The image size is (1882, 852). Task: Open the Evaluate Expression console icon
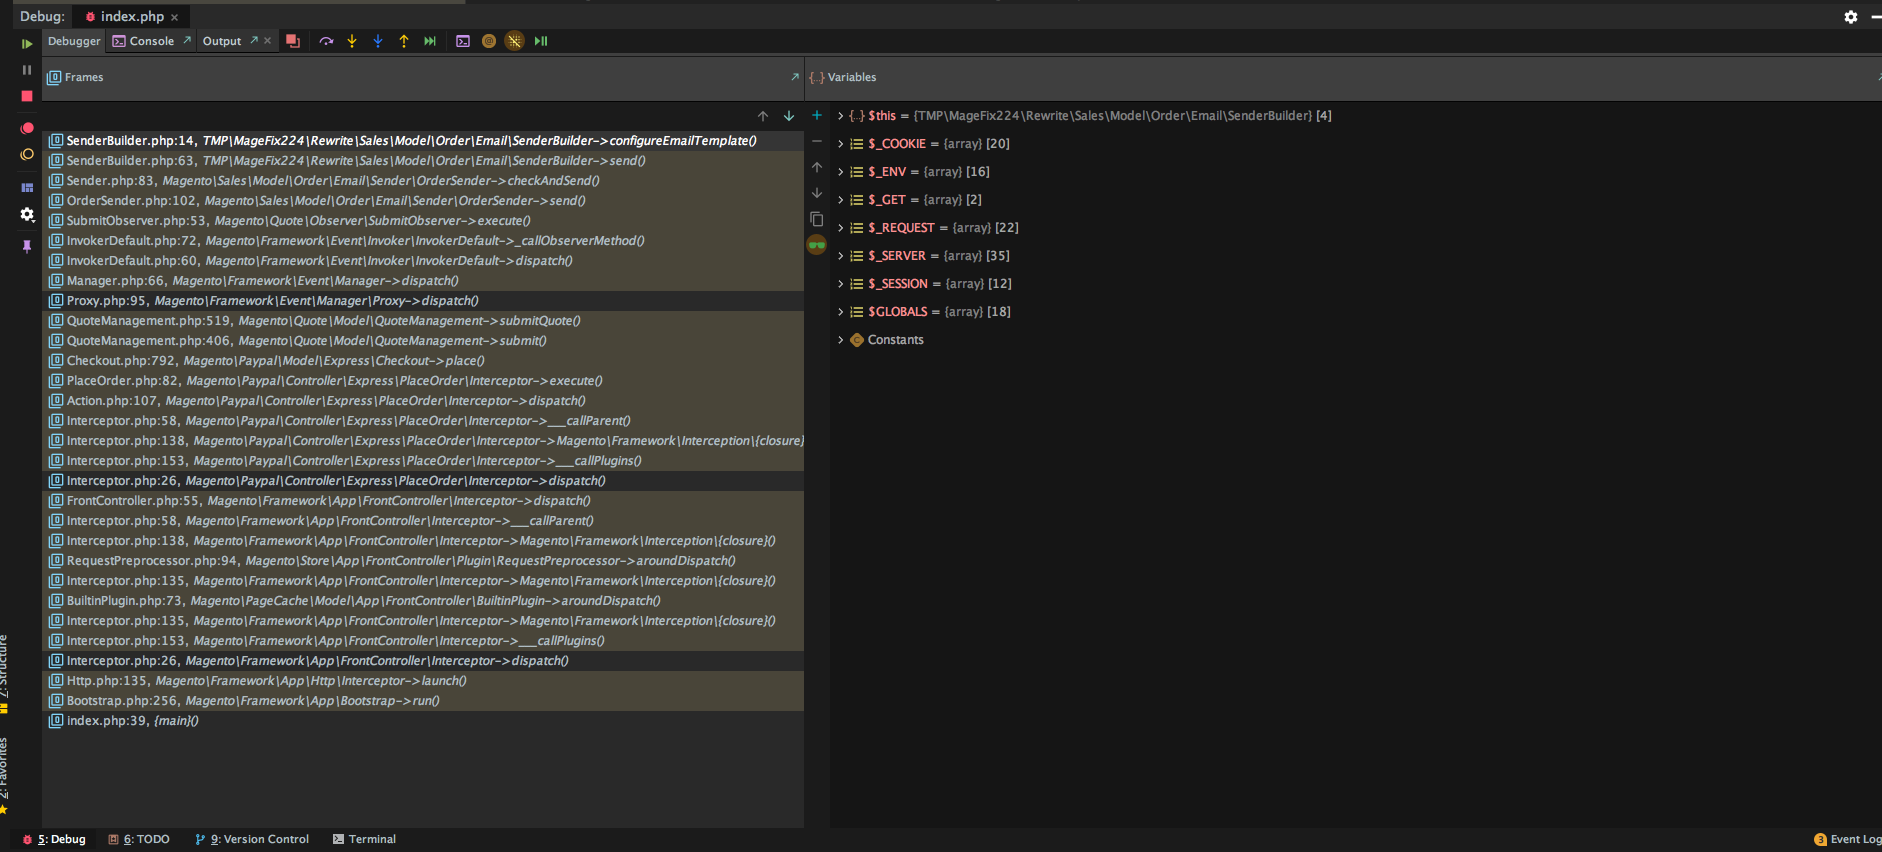pos(463,41)
